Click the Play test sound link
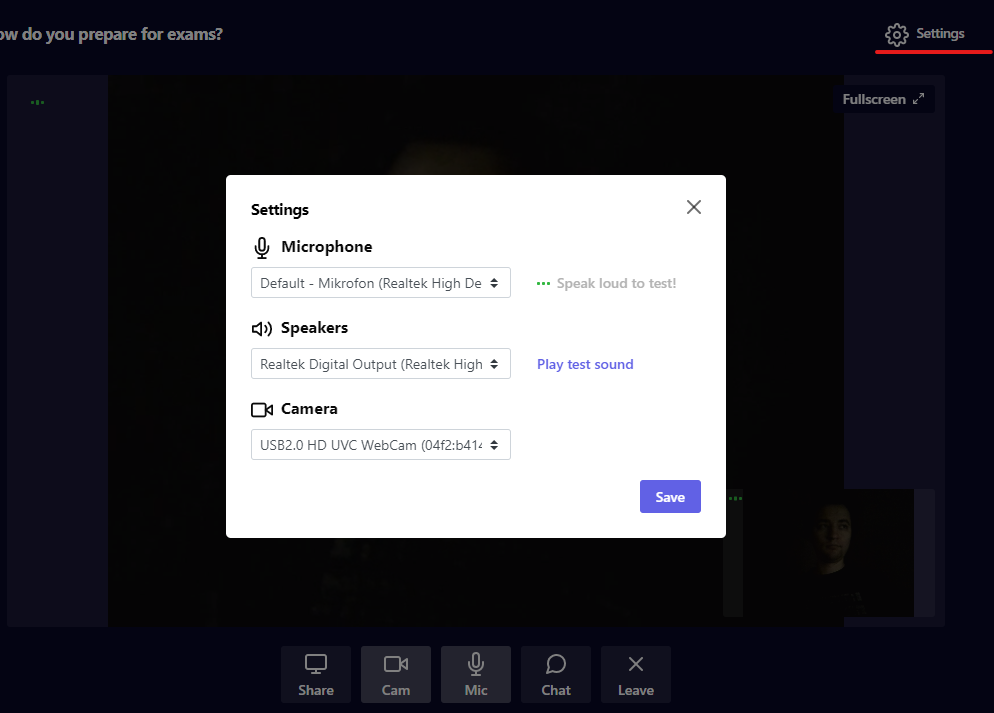Viewport: 994px width, 713px height. coord(585,364)
